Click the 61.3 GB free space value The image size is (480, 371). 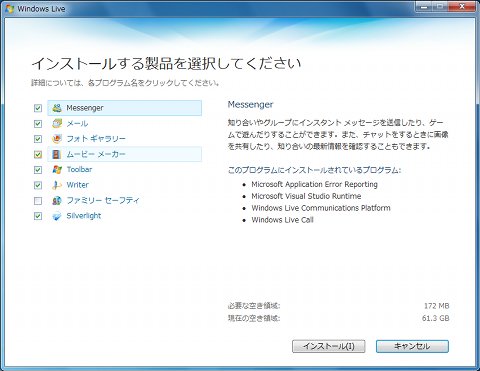coord(436,318)
